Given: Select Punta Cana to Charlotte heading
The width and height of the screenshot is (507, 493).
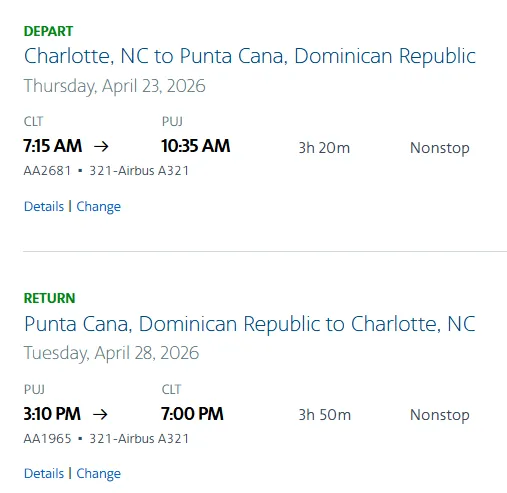Looking at the screenshot, I should (x=250, y=324).
